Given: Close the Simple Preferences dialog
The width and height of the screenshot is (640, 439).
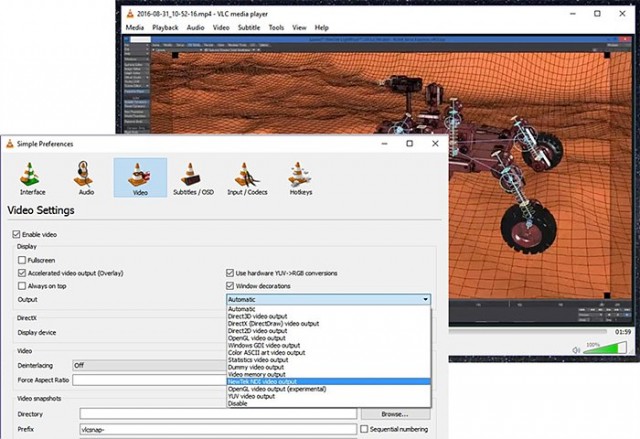Looking at the screenshot, I should tap(435, 144).
